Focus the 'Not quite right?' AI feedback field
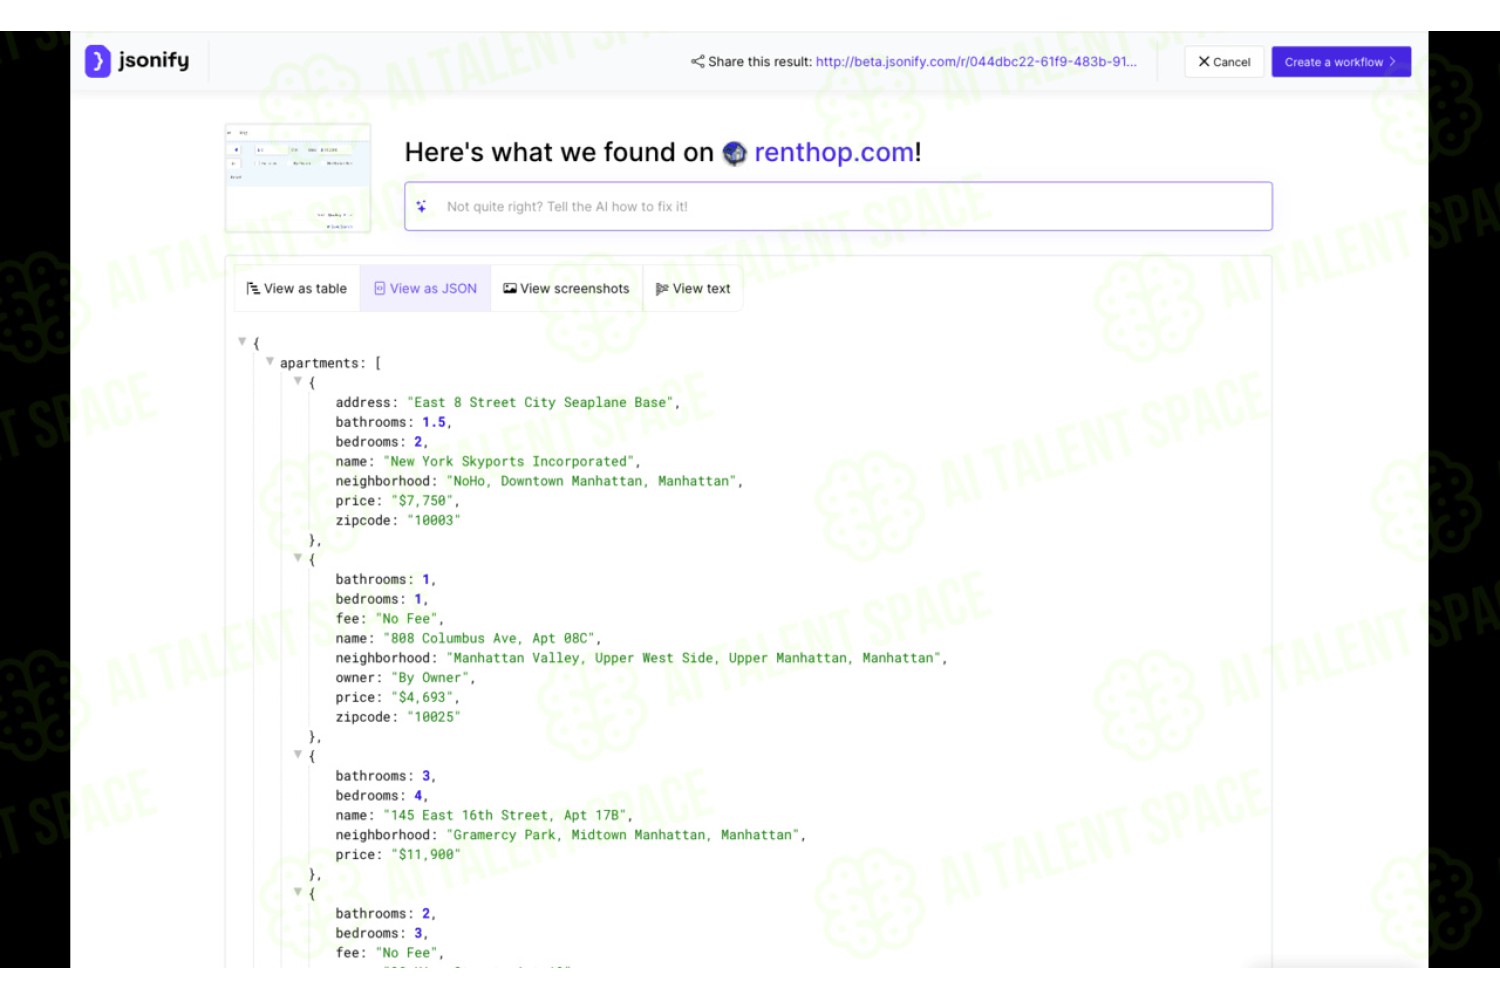Viewport: 1500px width, 1000px height. (838, 206)
